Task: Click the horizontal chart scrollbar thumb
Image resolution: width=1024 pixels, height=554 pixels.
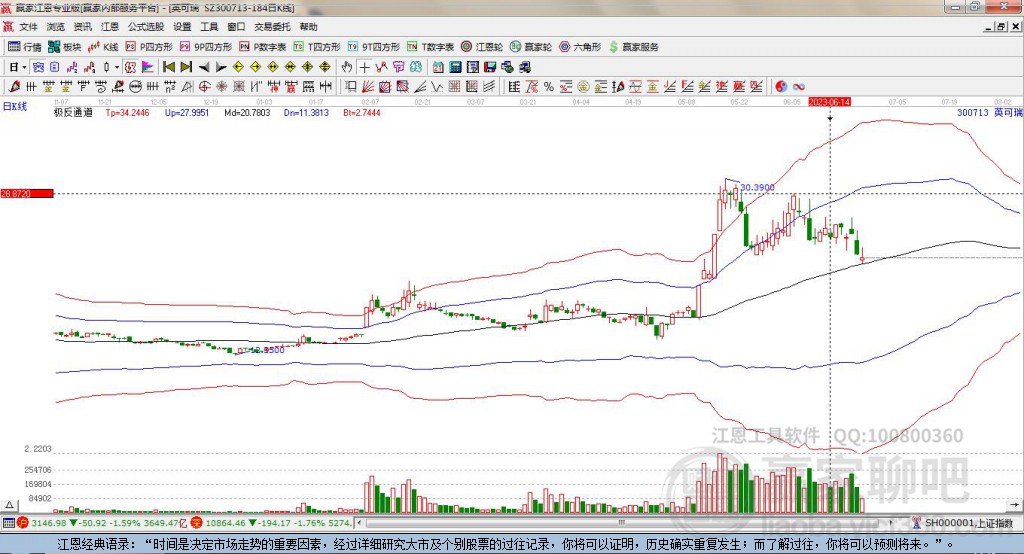Action: [622, 523]
